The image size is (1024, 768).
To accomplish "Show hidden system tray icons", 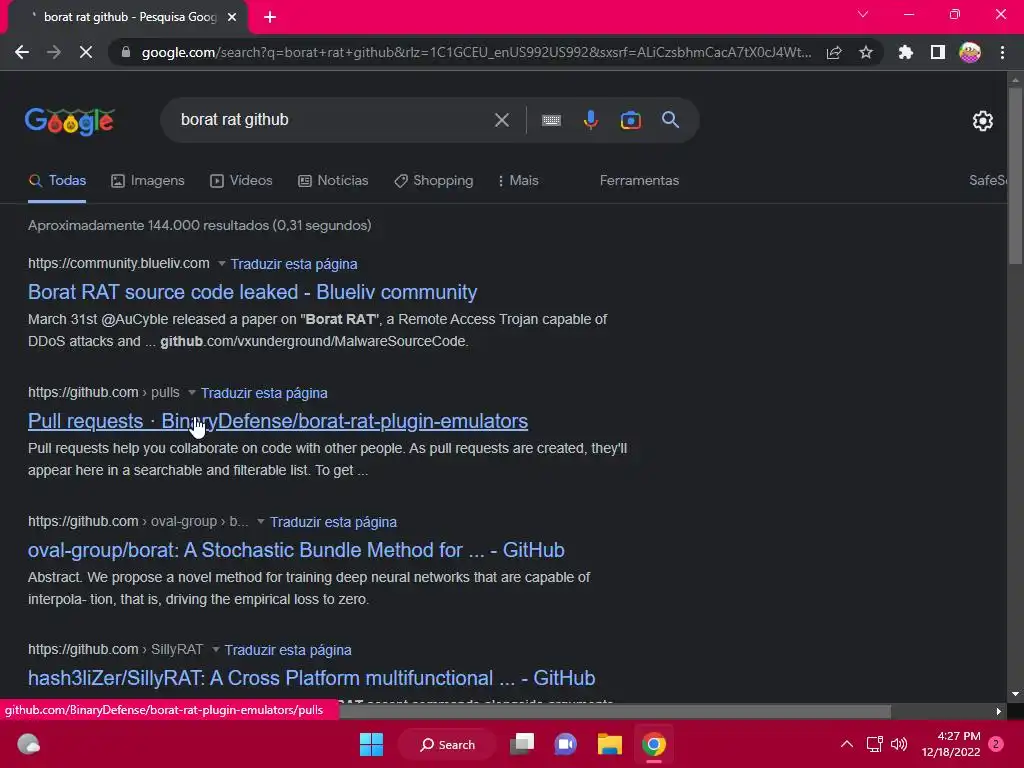I will [x=846, y=744].
